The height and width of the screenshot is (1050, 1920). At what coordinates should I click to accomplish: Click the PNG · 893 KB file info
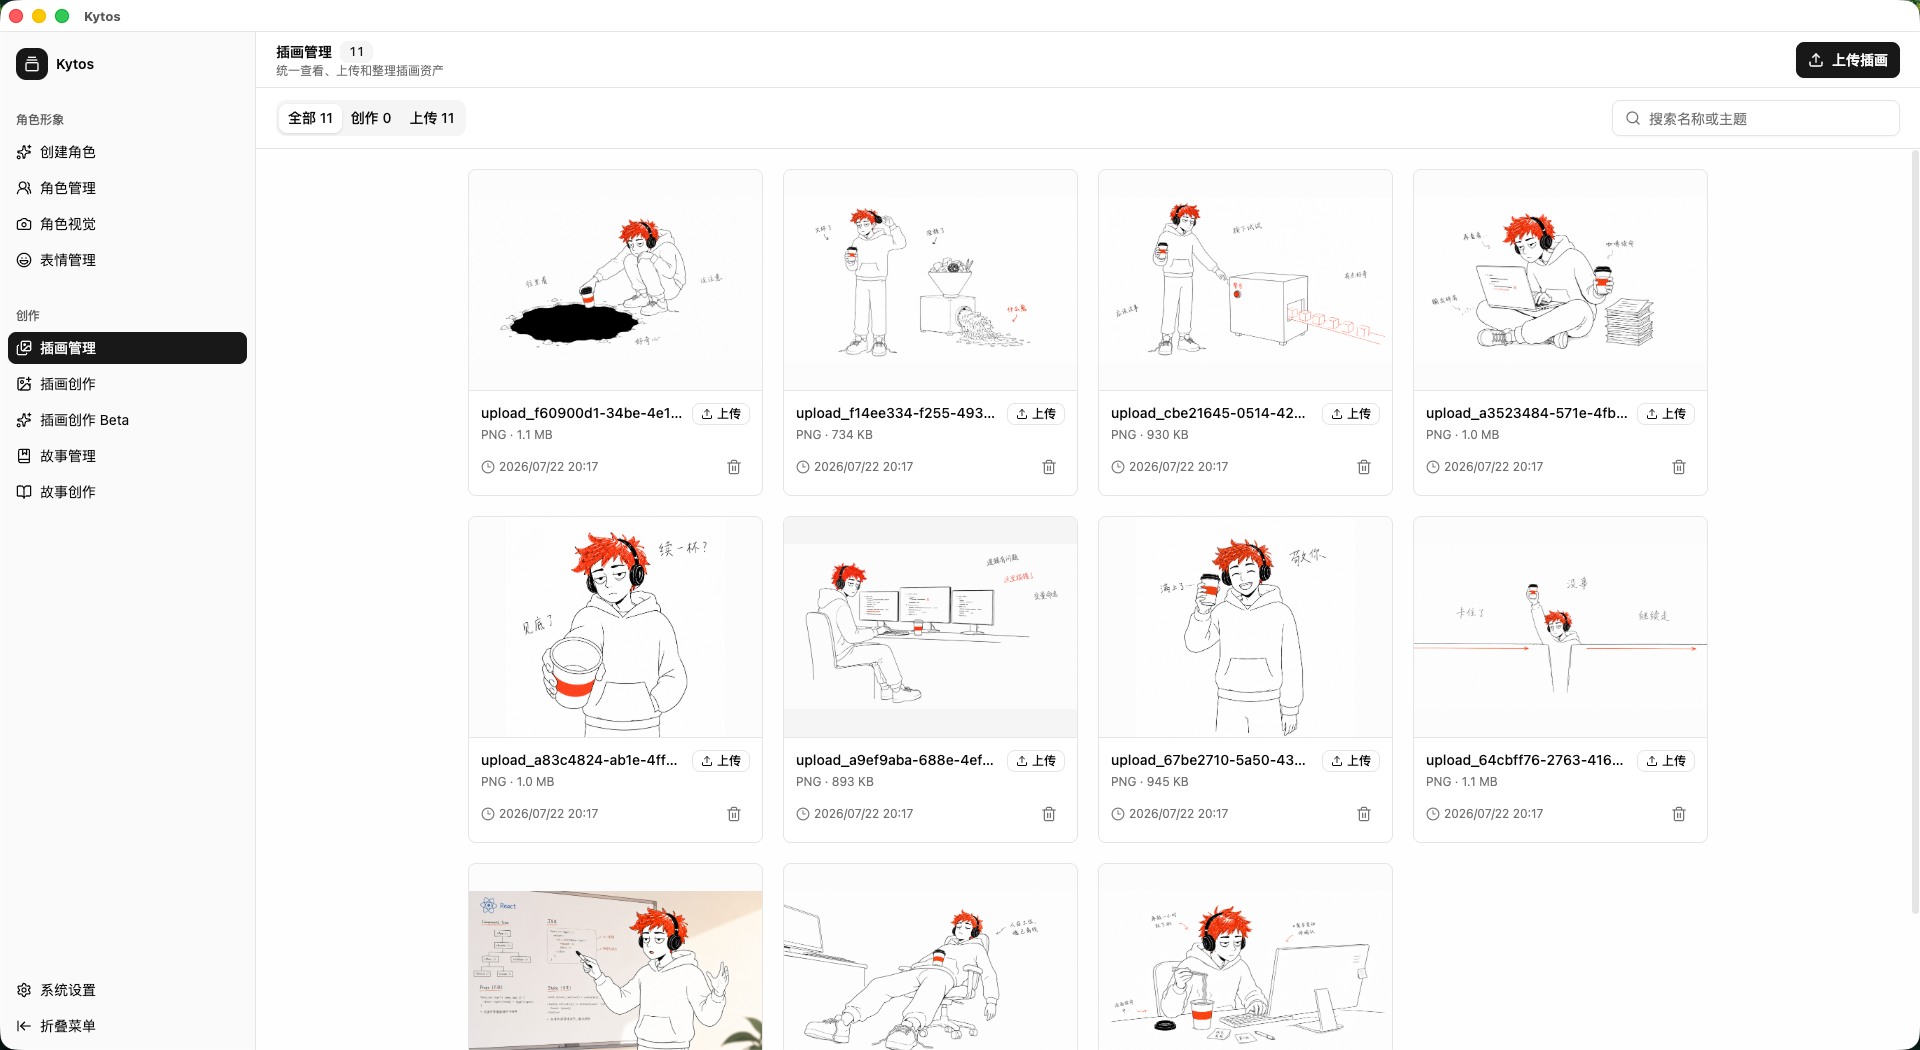[x=835, y=782]
